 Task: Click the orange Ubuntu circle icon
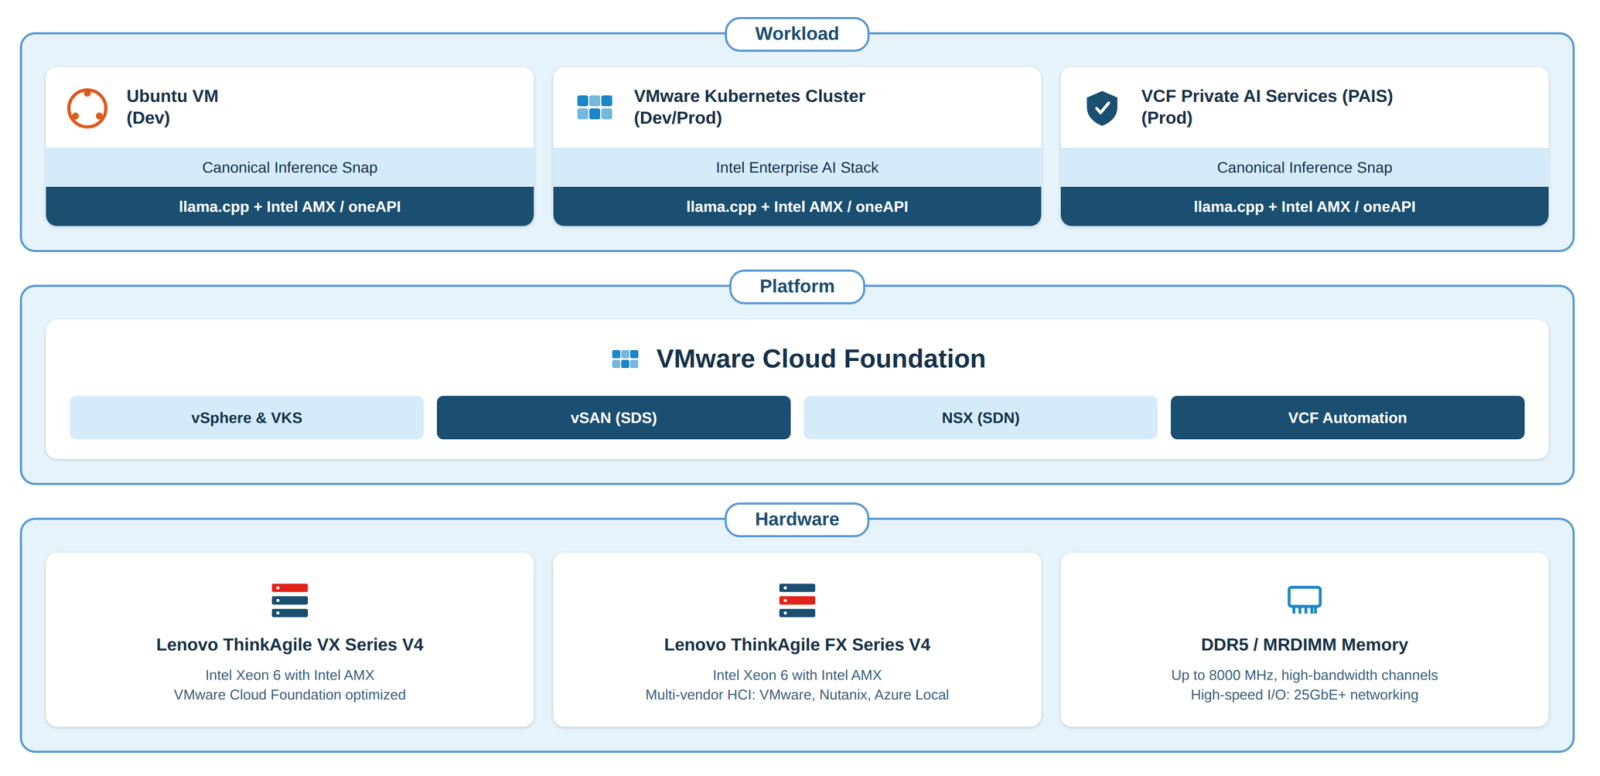[87, 108]
